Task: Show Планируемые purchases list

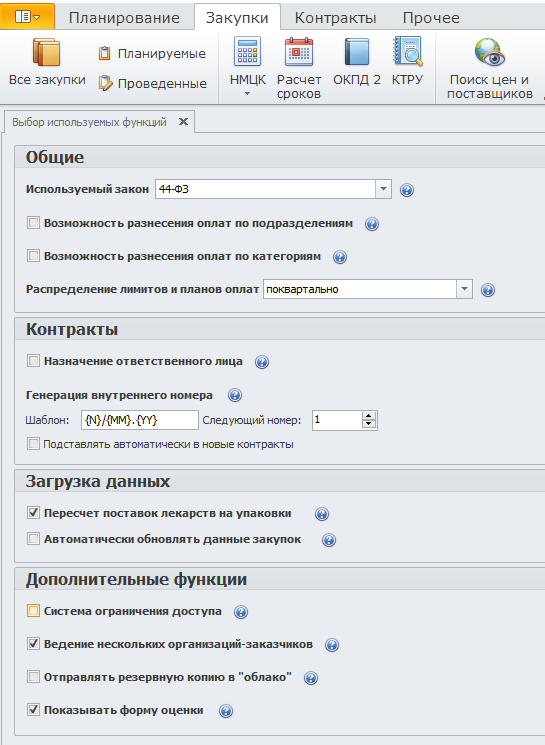Action: pos(152,54)
